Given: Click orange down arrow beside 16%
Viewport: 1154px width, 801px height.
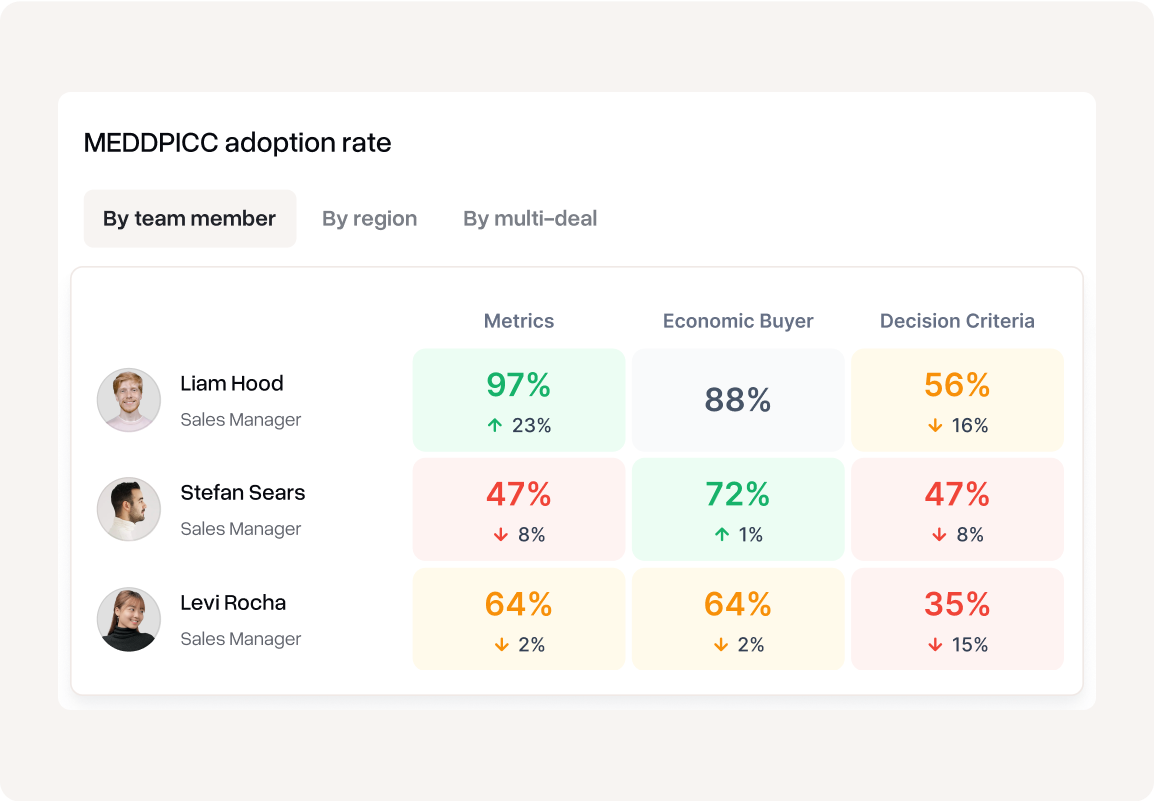Looking at the screenshot, I should coord(935,425).
